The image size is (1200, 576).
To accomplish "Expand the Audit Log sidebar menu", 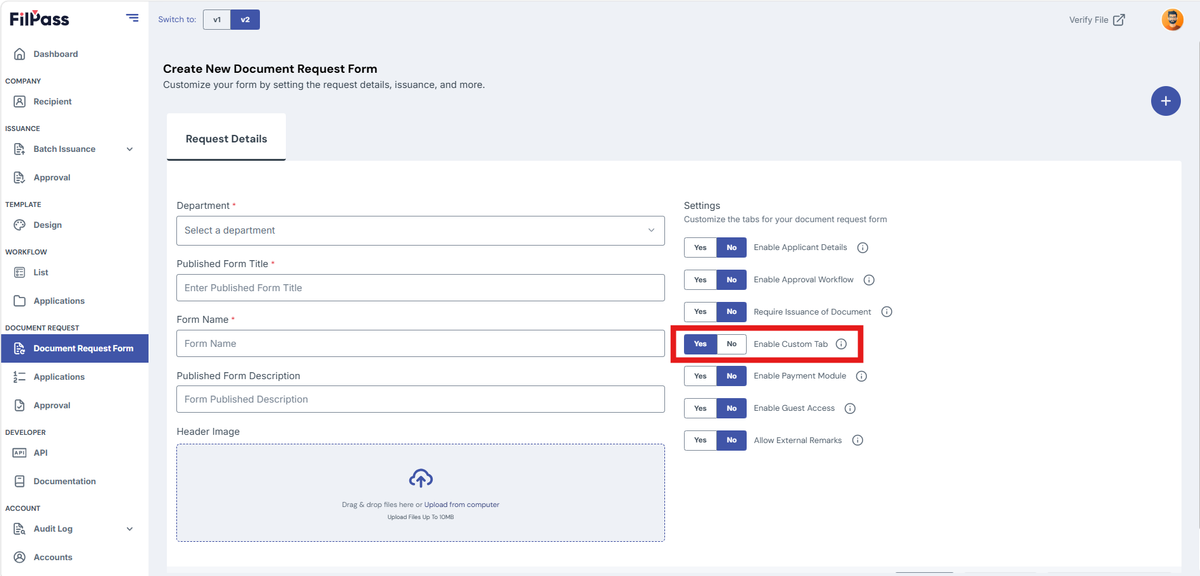I will (129, 529).
